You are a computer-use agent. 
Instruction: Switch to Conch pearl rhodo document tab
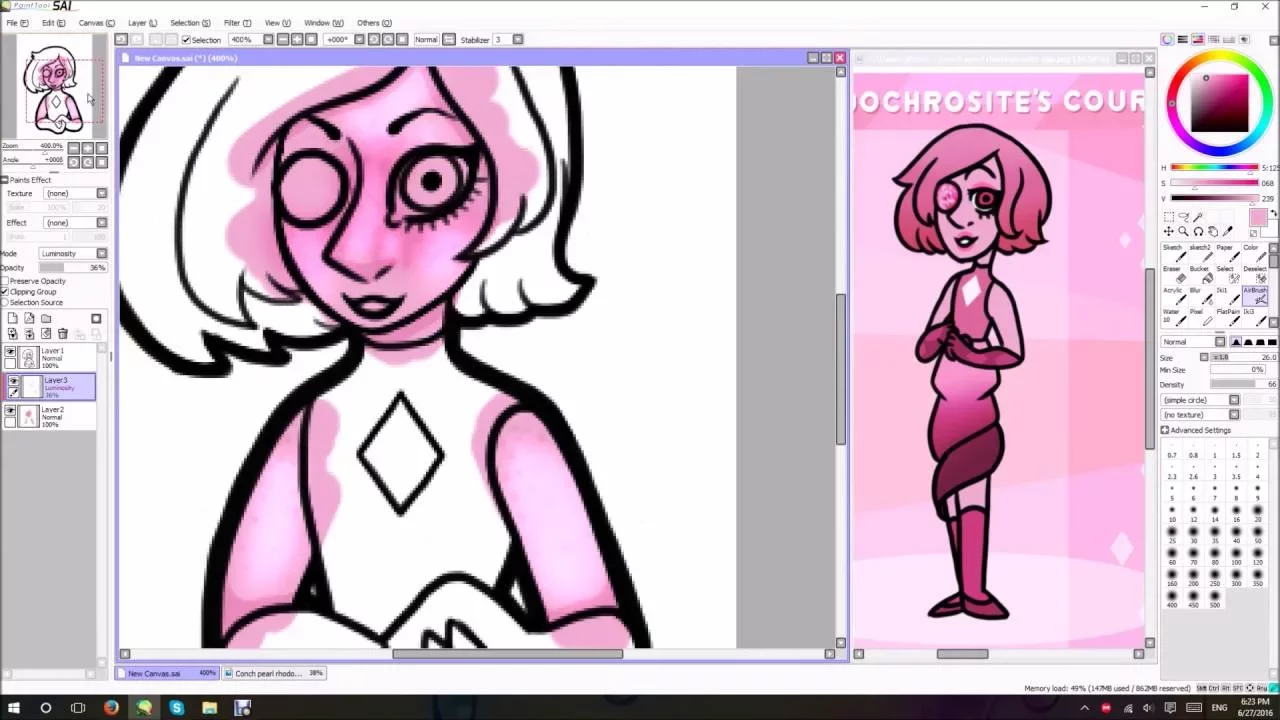[x=273, y=674]
